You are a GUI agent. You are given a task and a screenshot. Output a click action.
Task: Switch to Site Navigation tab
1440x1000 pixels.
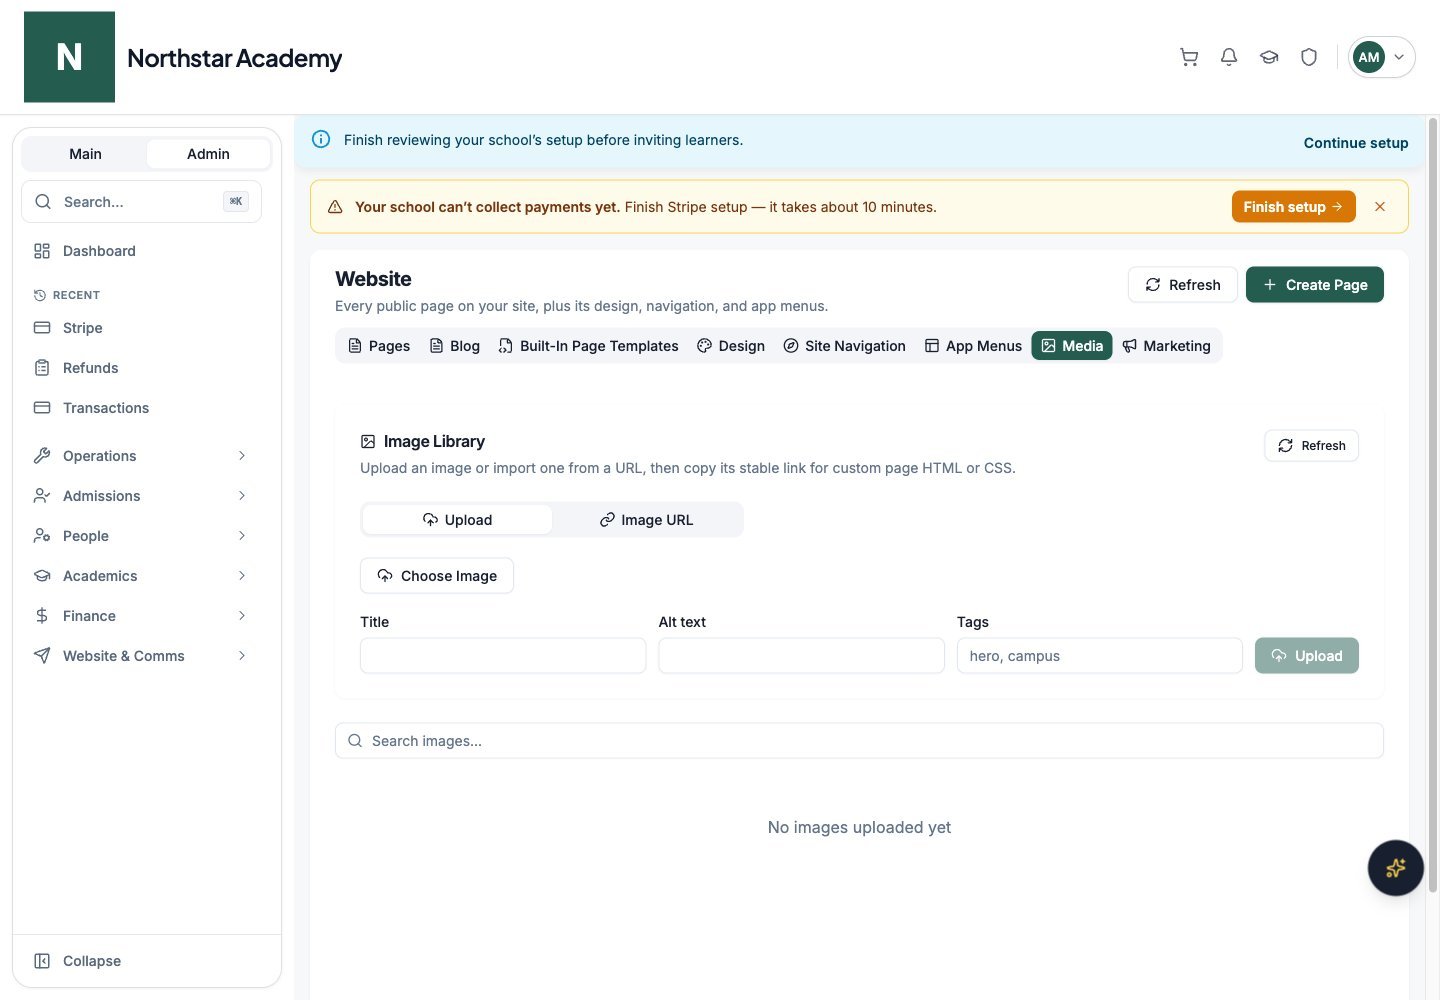(x=845, y=346)
